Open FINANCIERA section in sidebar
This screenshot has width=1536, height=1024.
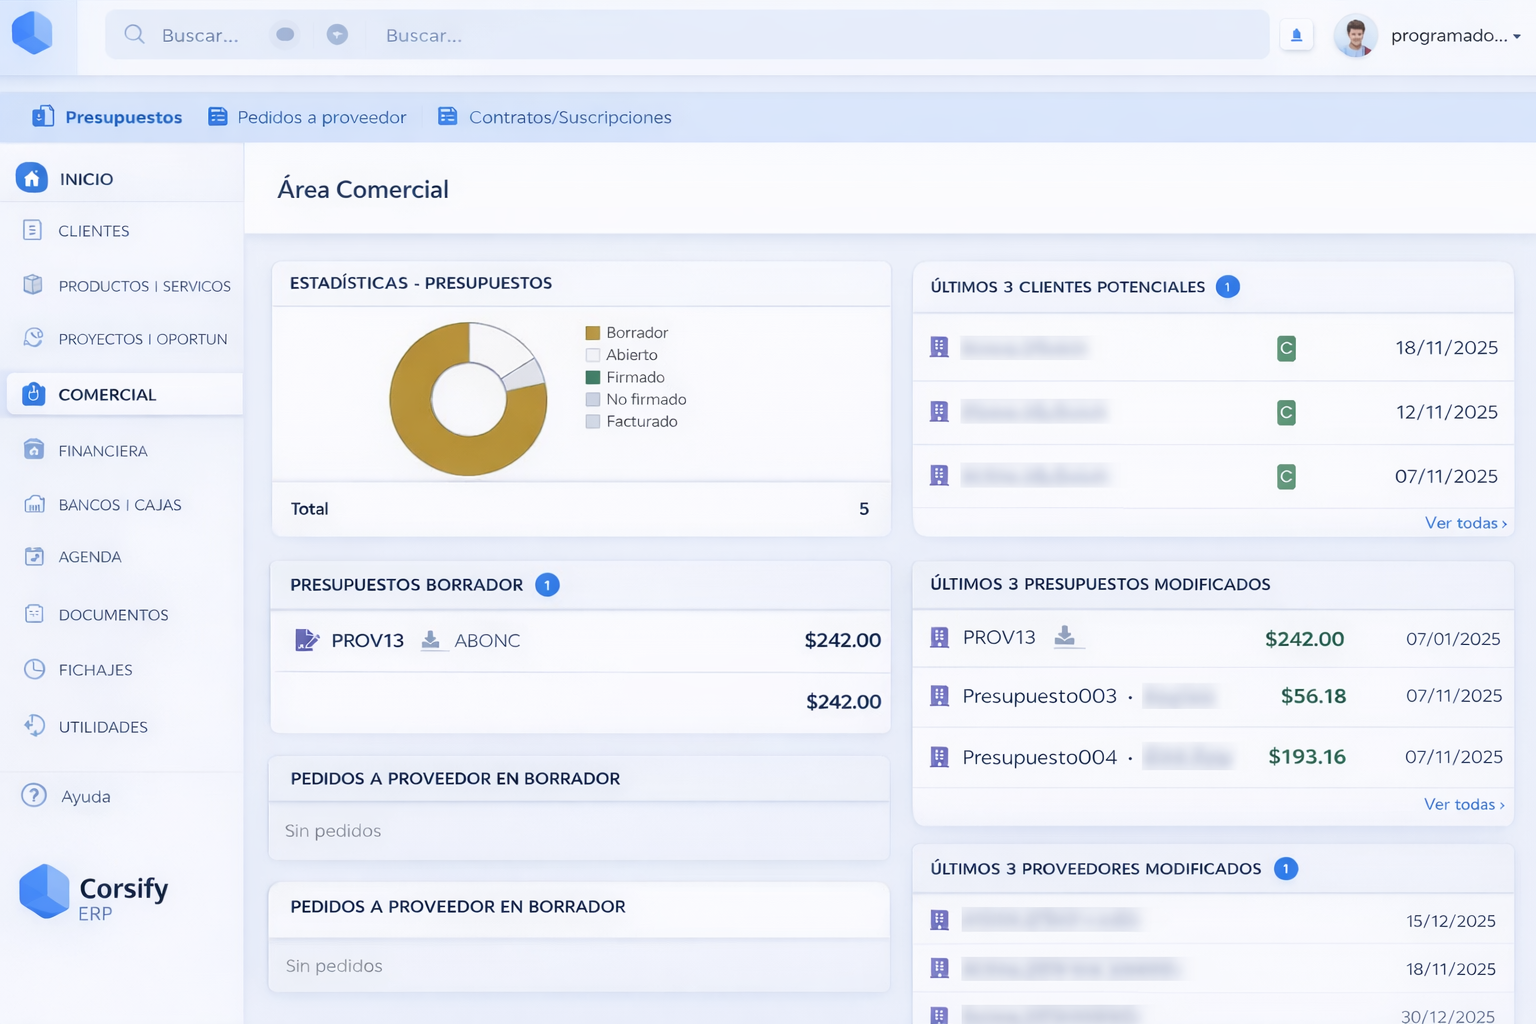(x=102, y=451)
